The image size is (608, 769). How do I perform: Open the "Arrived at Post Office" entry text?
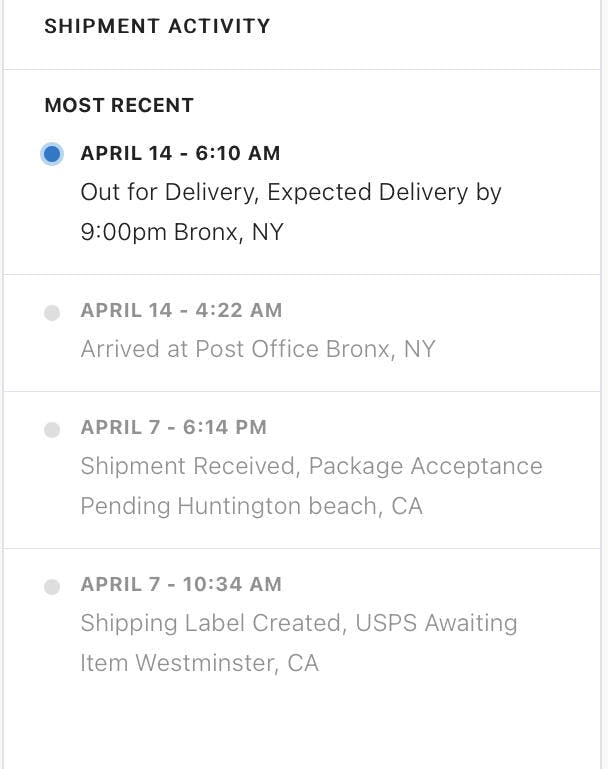pos(200,349)
